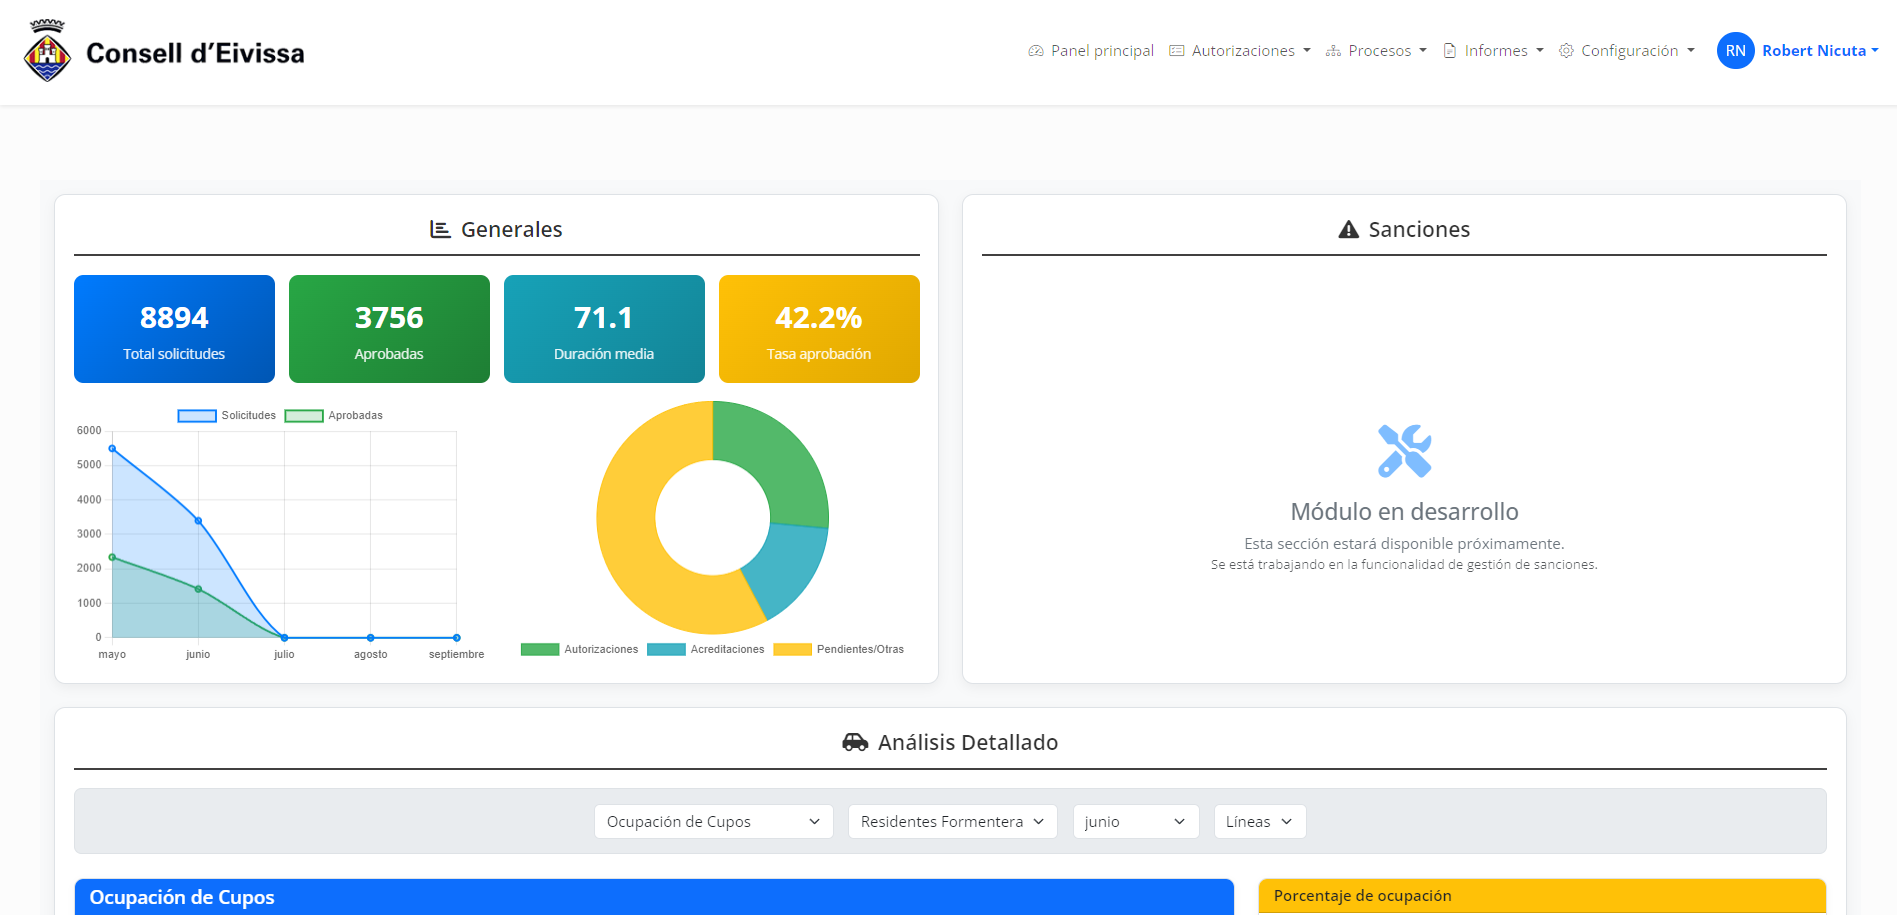Open the Autorizaciones menu
This screenshot has height=915, width=1897.
pos(1243,50)
